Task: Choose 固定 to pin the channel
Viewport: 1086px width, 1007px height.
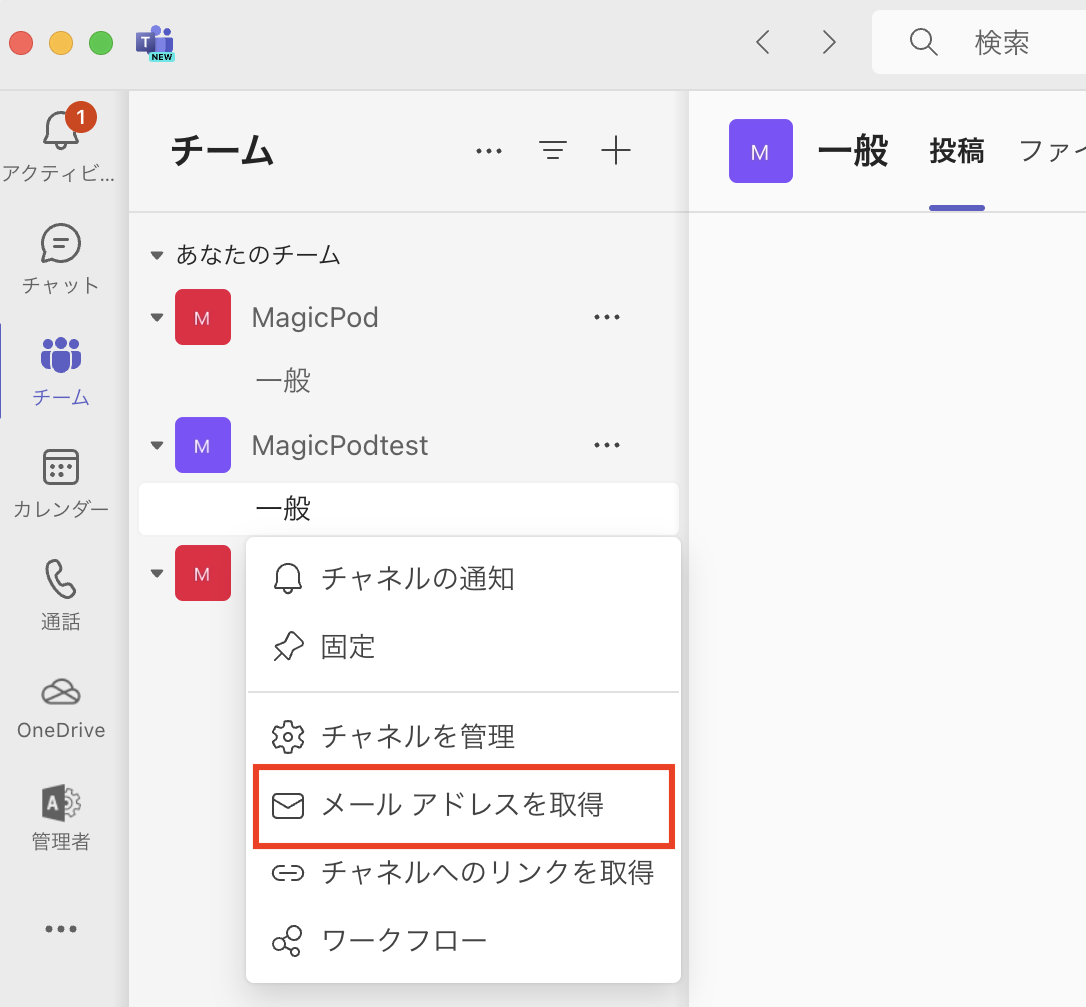Action: [463, 647]
